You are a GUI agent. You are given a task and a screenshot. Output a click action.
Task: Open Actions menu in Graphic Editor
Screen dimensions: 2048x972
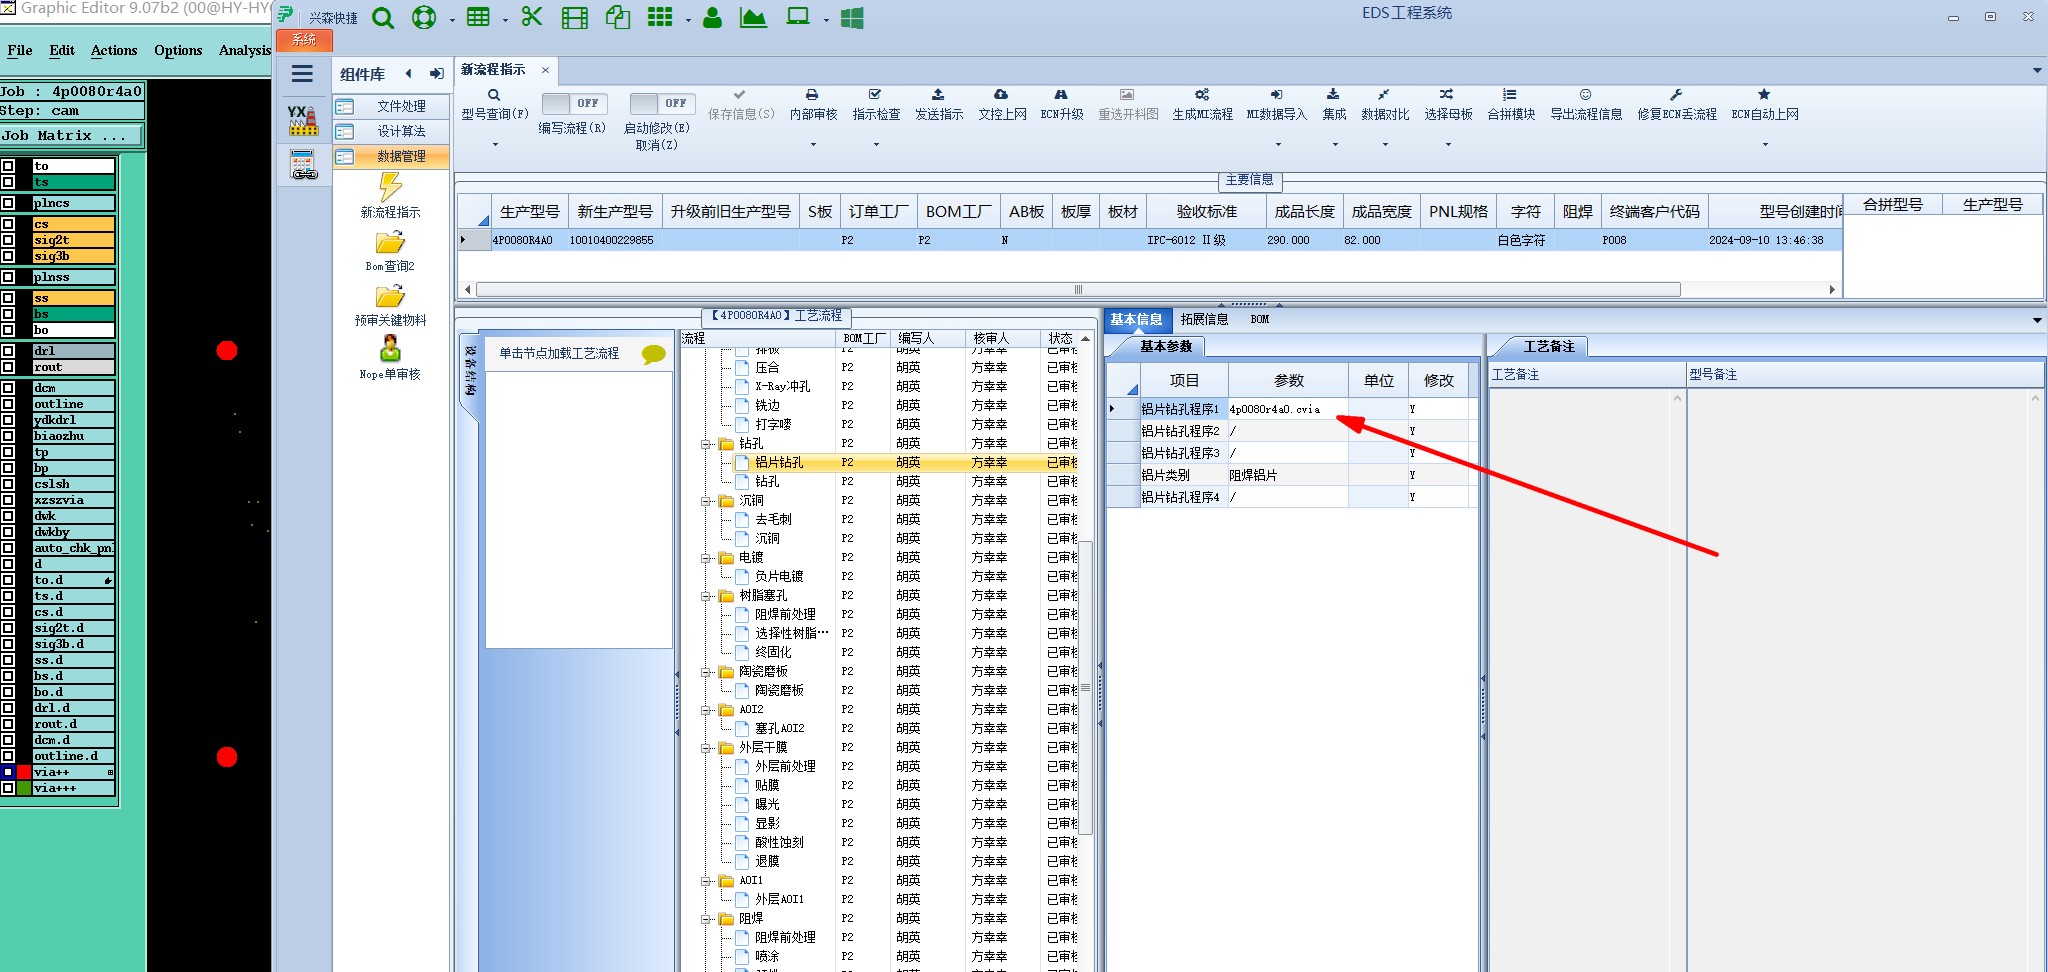click(114, 50)
